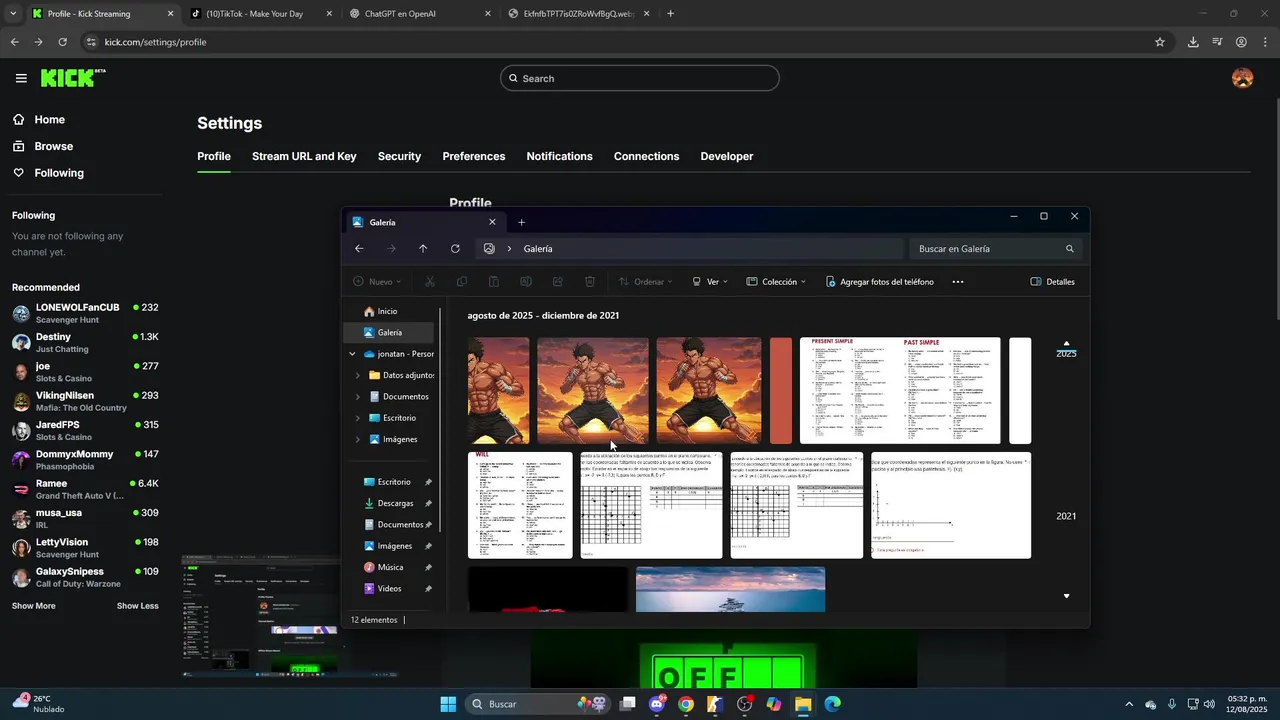Open Google Chrome from the taskbar
Image resolution: width=1280 pixels, height=720 pixels.
click(x=685, y=704)
